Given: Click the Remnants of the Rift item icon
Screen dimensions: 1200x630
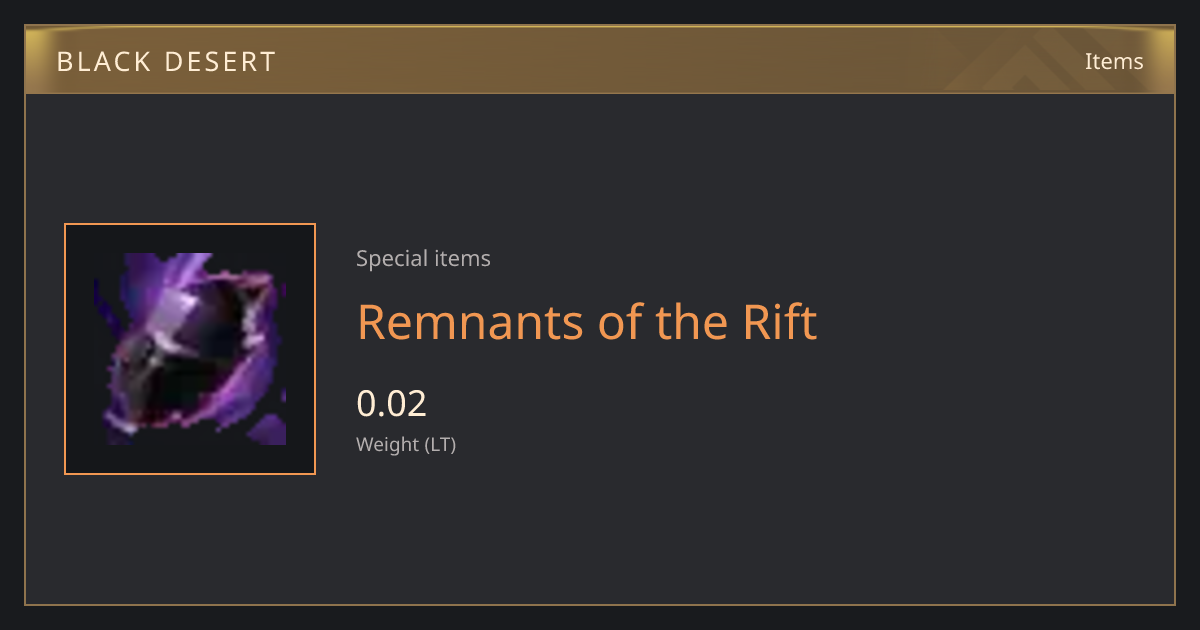Looking at the screenshot, I should [190, 349].
